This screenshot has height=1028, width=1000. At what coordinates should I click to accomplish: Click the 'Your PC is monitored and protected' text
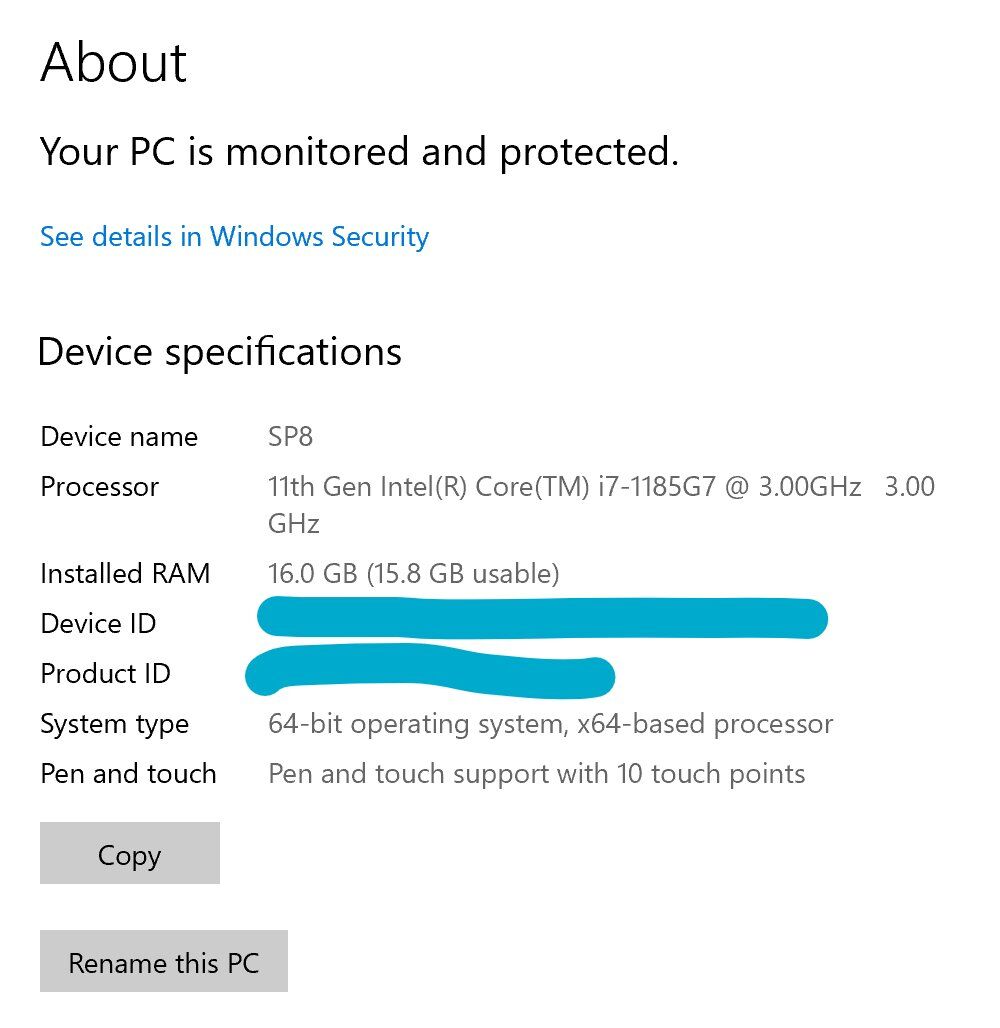coord(359,152)
